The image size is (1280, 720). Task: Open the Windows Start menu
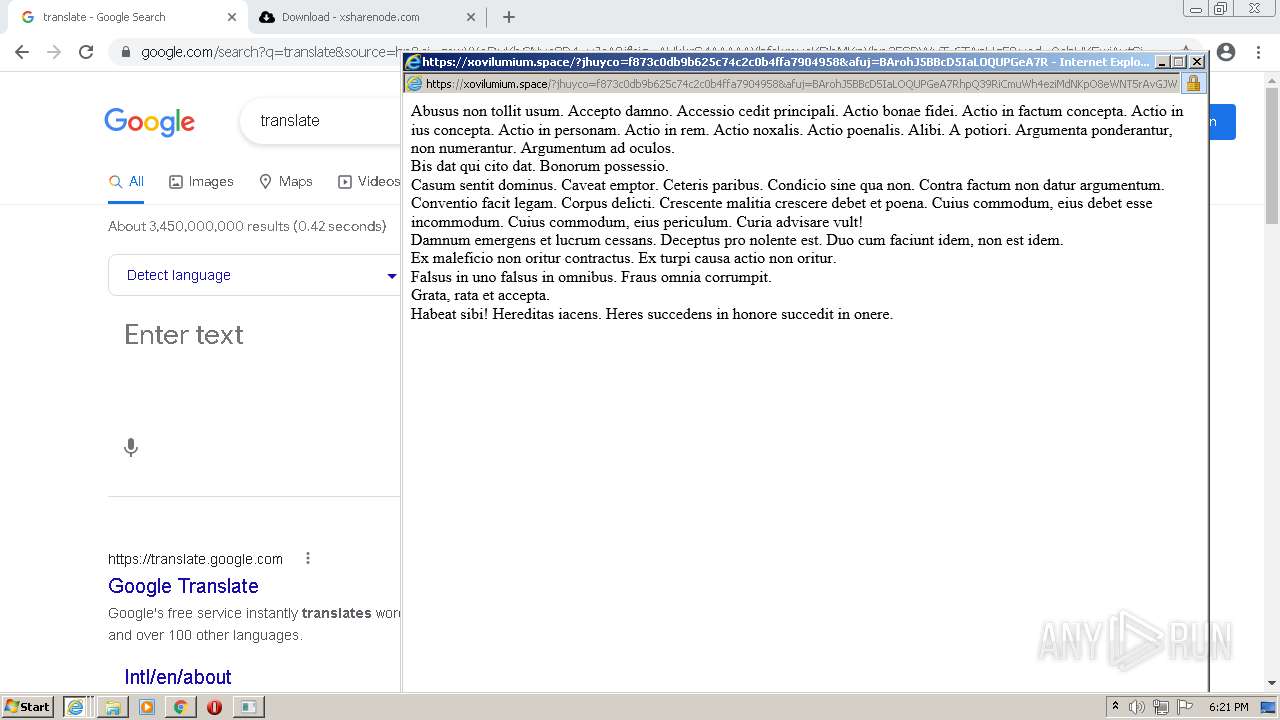[x=28, y=707]
